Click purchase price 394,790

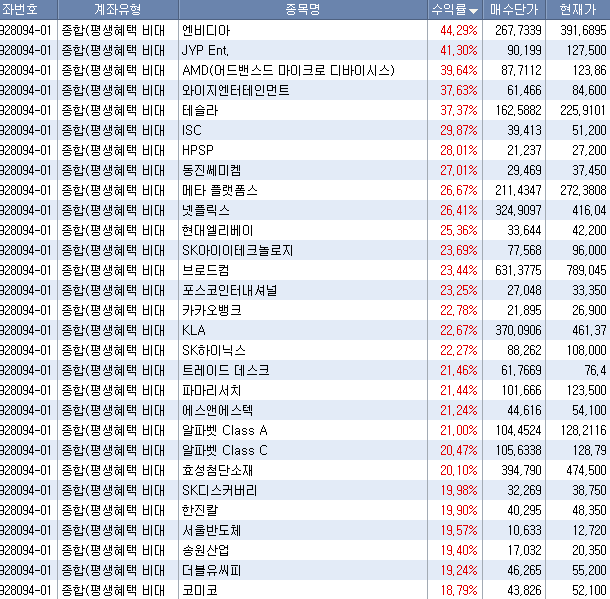[x=521, y=471]
